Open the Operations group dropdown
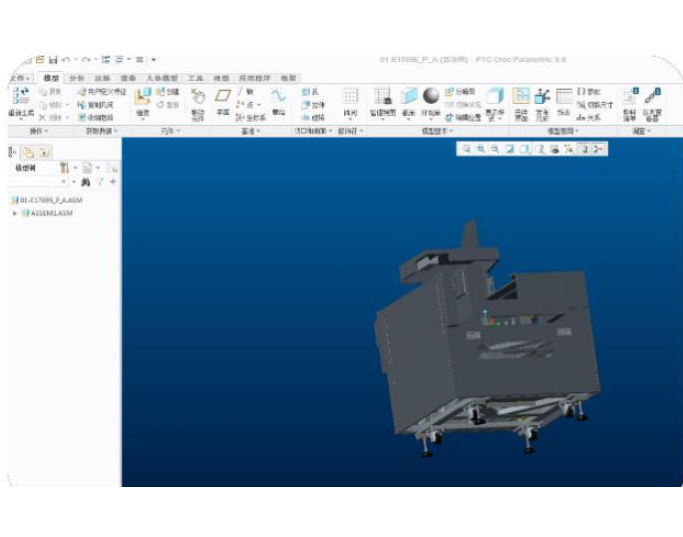 coord(41,131)
